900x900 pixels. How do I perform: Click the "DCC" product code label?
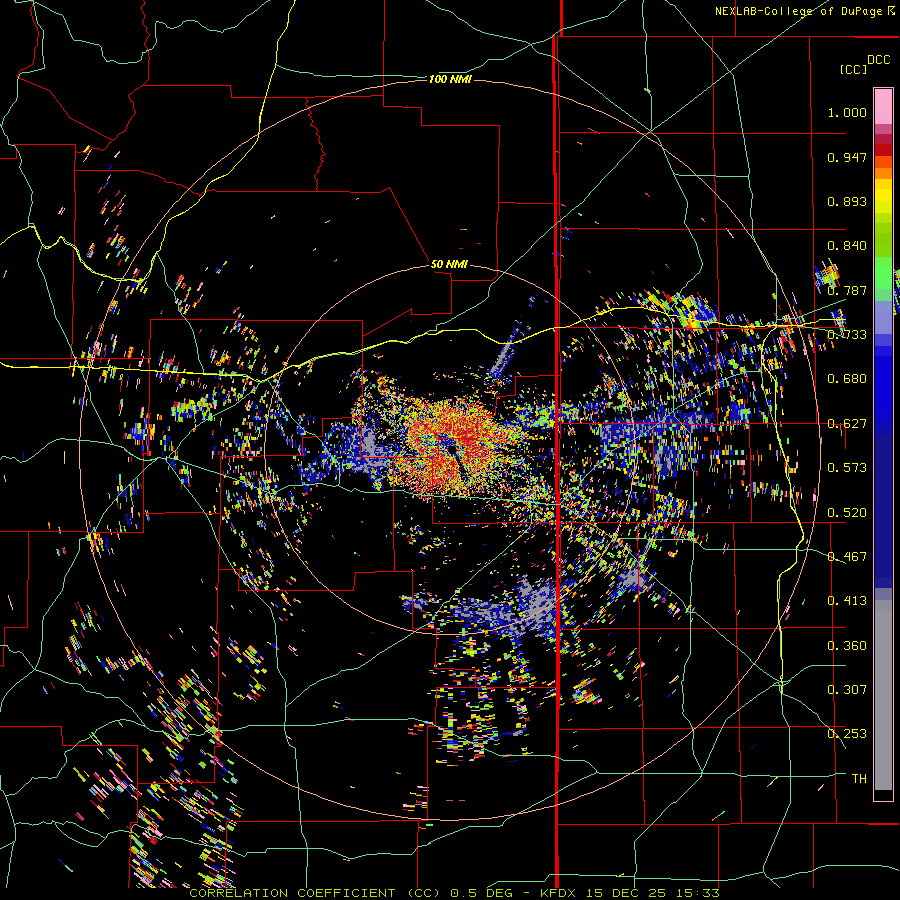coord(879,60)
